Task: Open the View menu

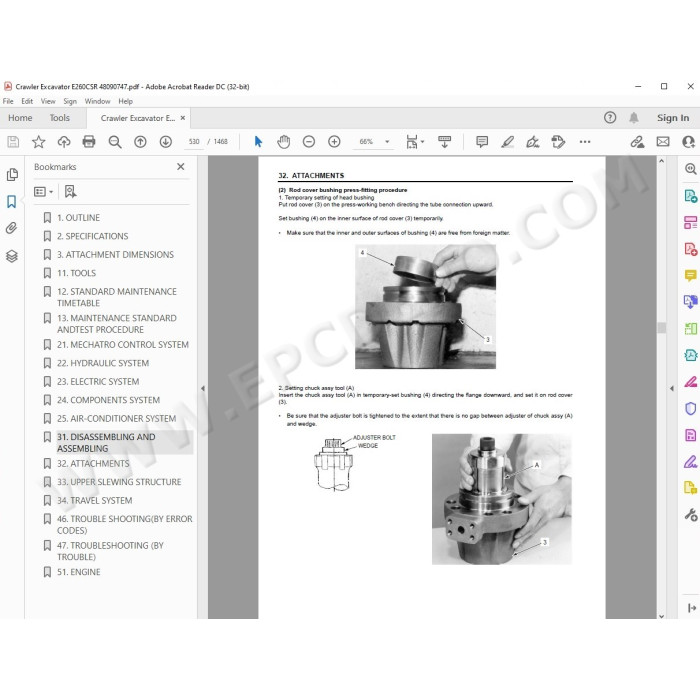Action: coord(48,101)
